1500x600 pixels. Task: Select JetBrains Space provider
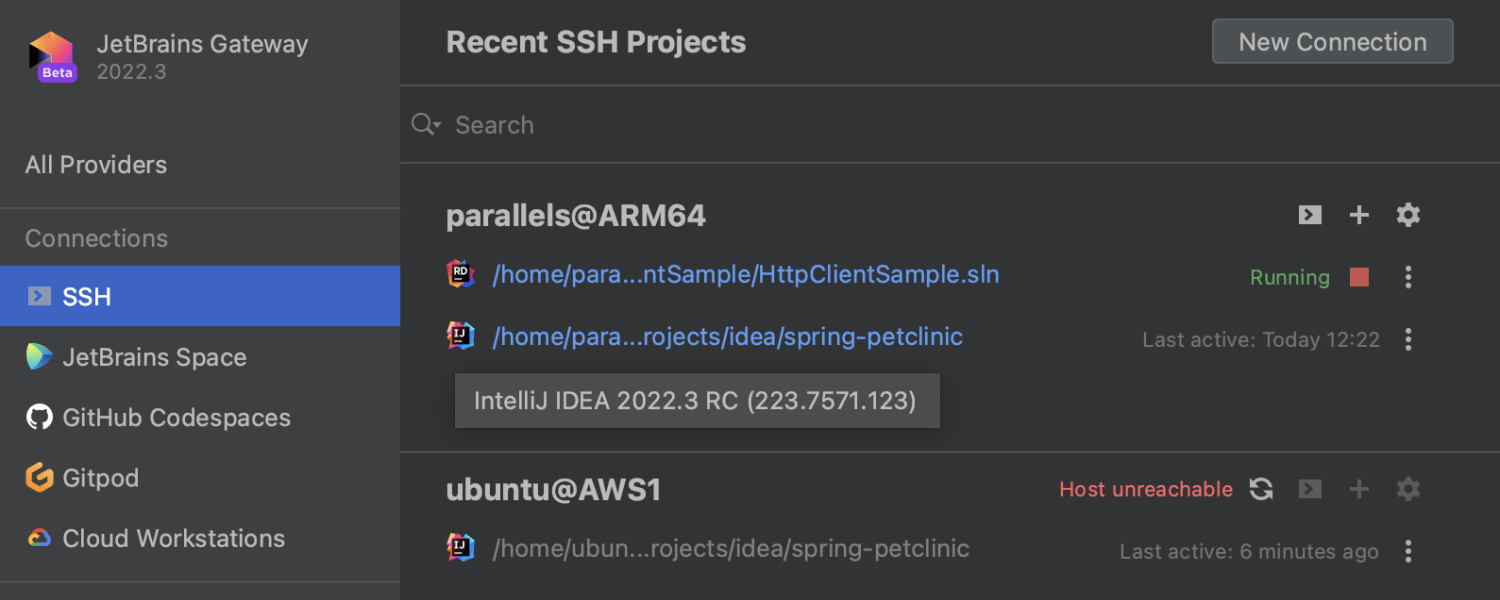click(154, 357)
